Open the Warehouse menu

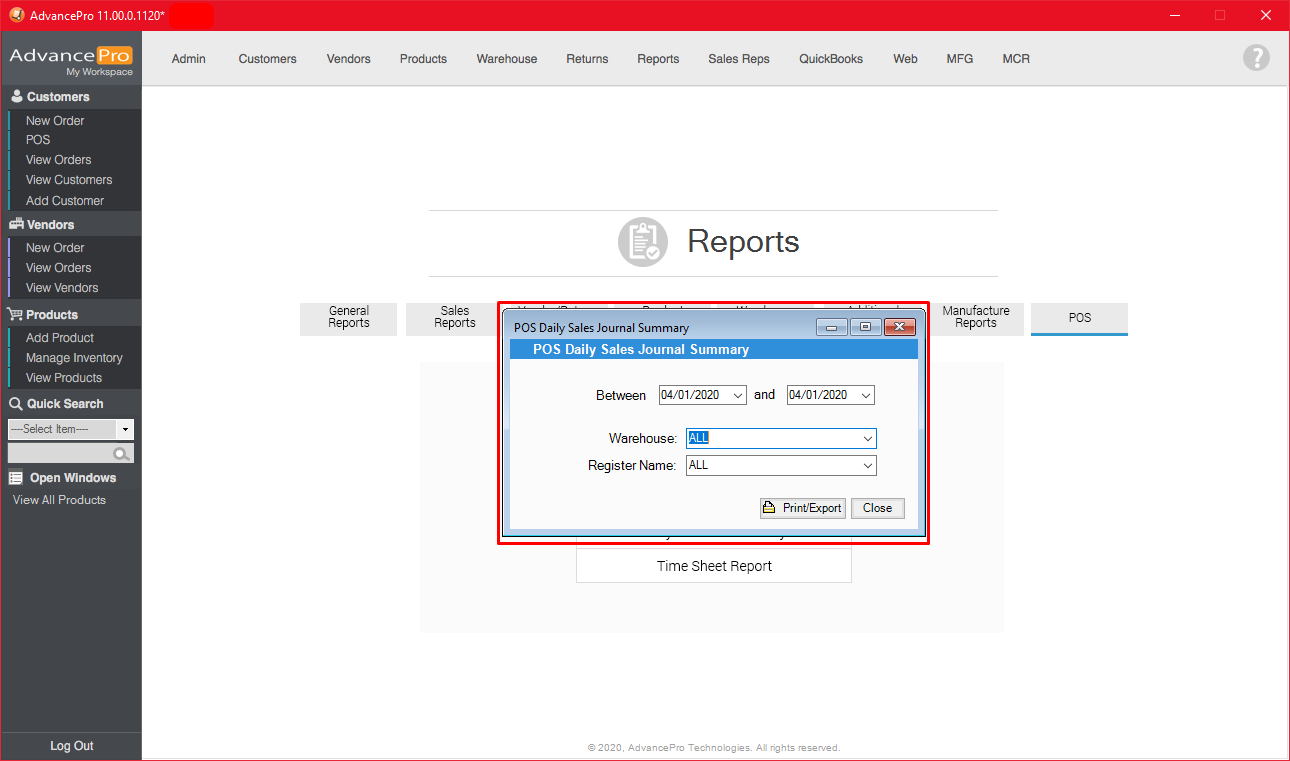click(x=506, y=59)
